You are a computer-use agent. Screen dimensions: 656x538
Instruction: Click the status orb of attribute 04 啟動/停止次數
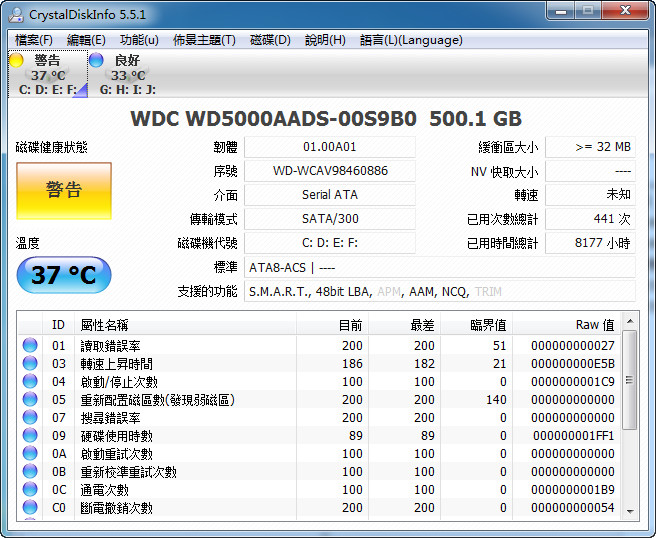30,381
